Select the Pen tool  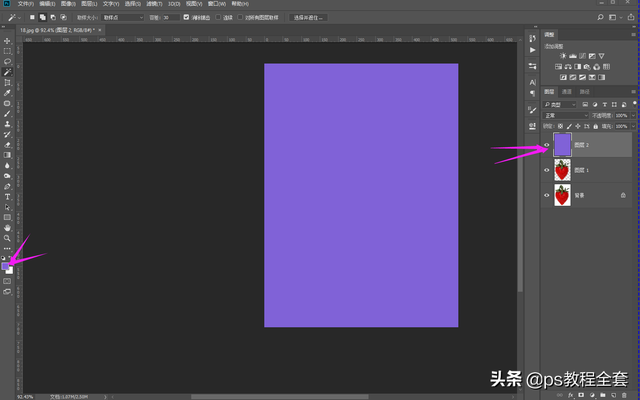7,187
